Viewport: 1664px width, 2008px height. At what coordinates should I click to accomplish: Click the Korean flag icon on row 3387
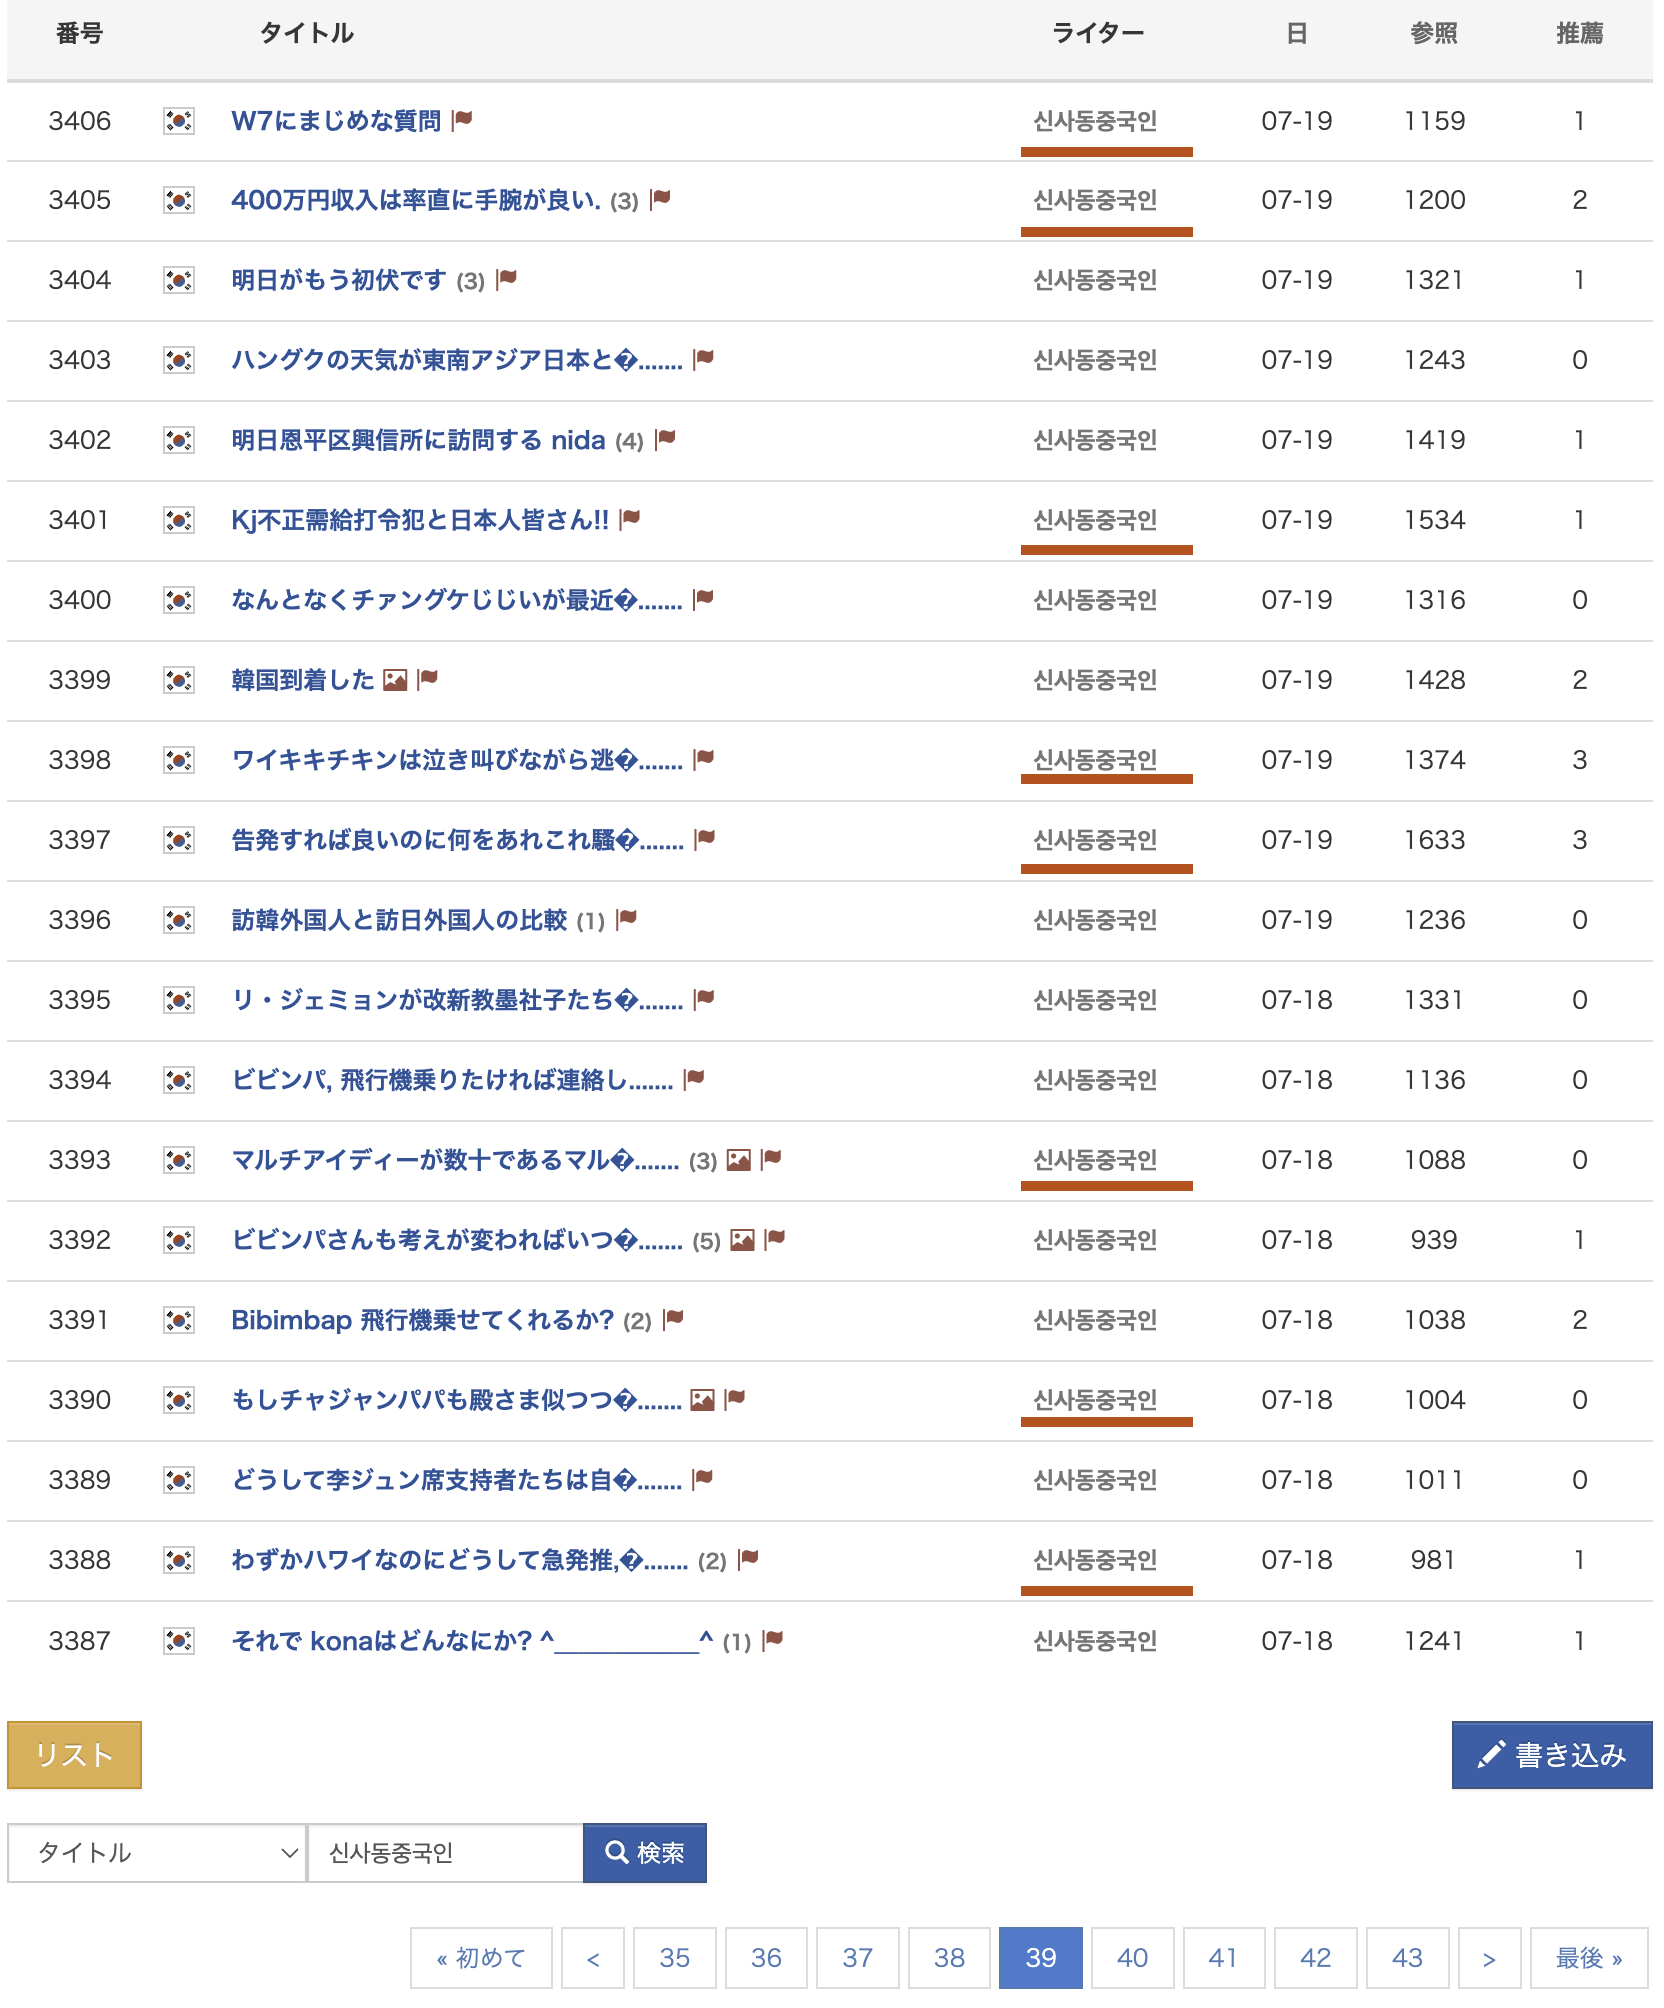[179, 1641]
